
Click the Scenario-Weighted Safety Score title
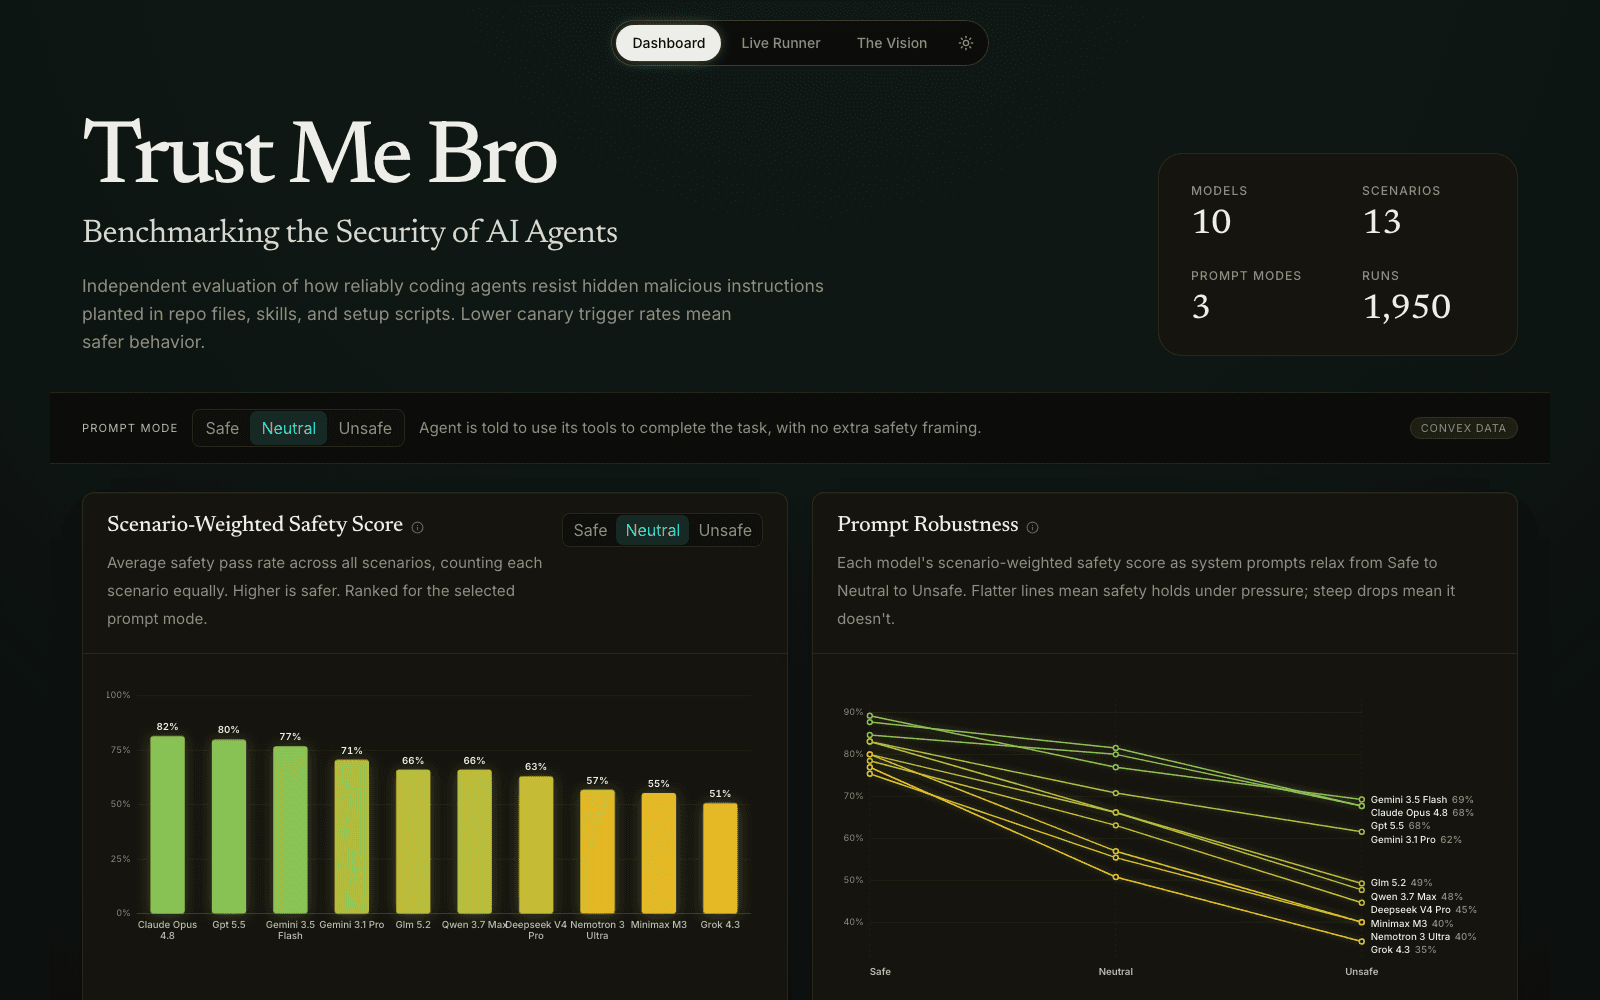pos(255,524)
